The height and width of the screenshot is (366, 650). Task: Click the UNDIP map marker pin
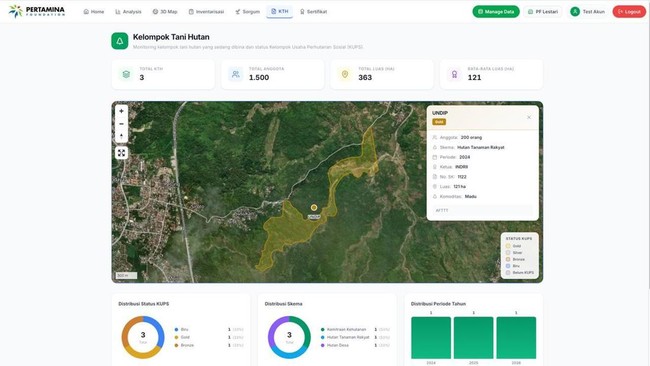click(314, 207)
